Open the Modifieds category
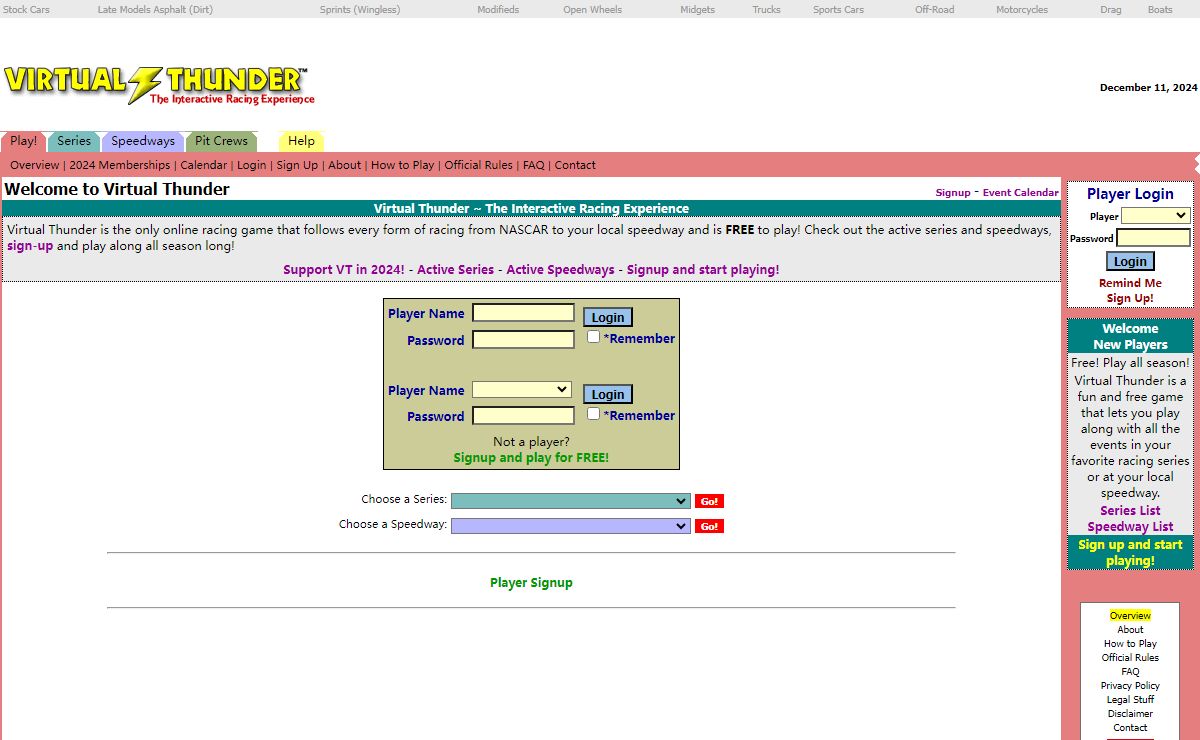Viewport: 1200px width, 740px height. coord(498,9)
